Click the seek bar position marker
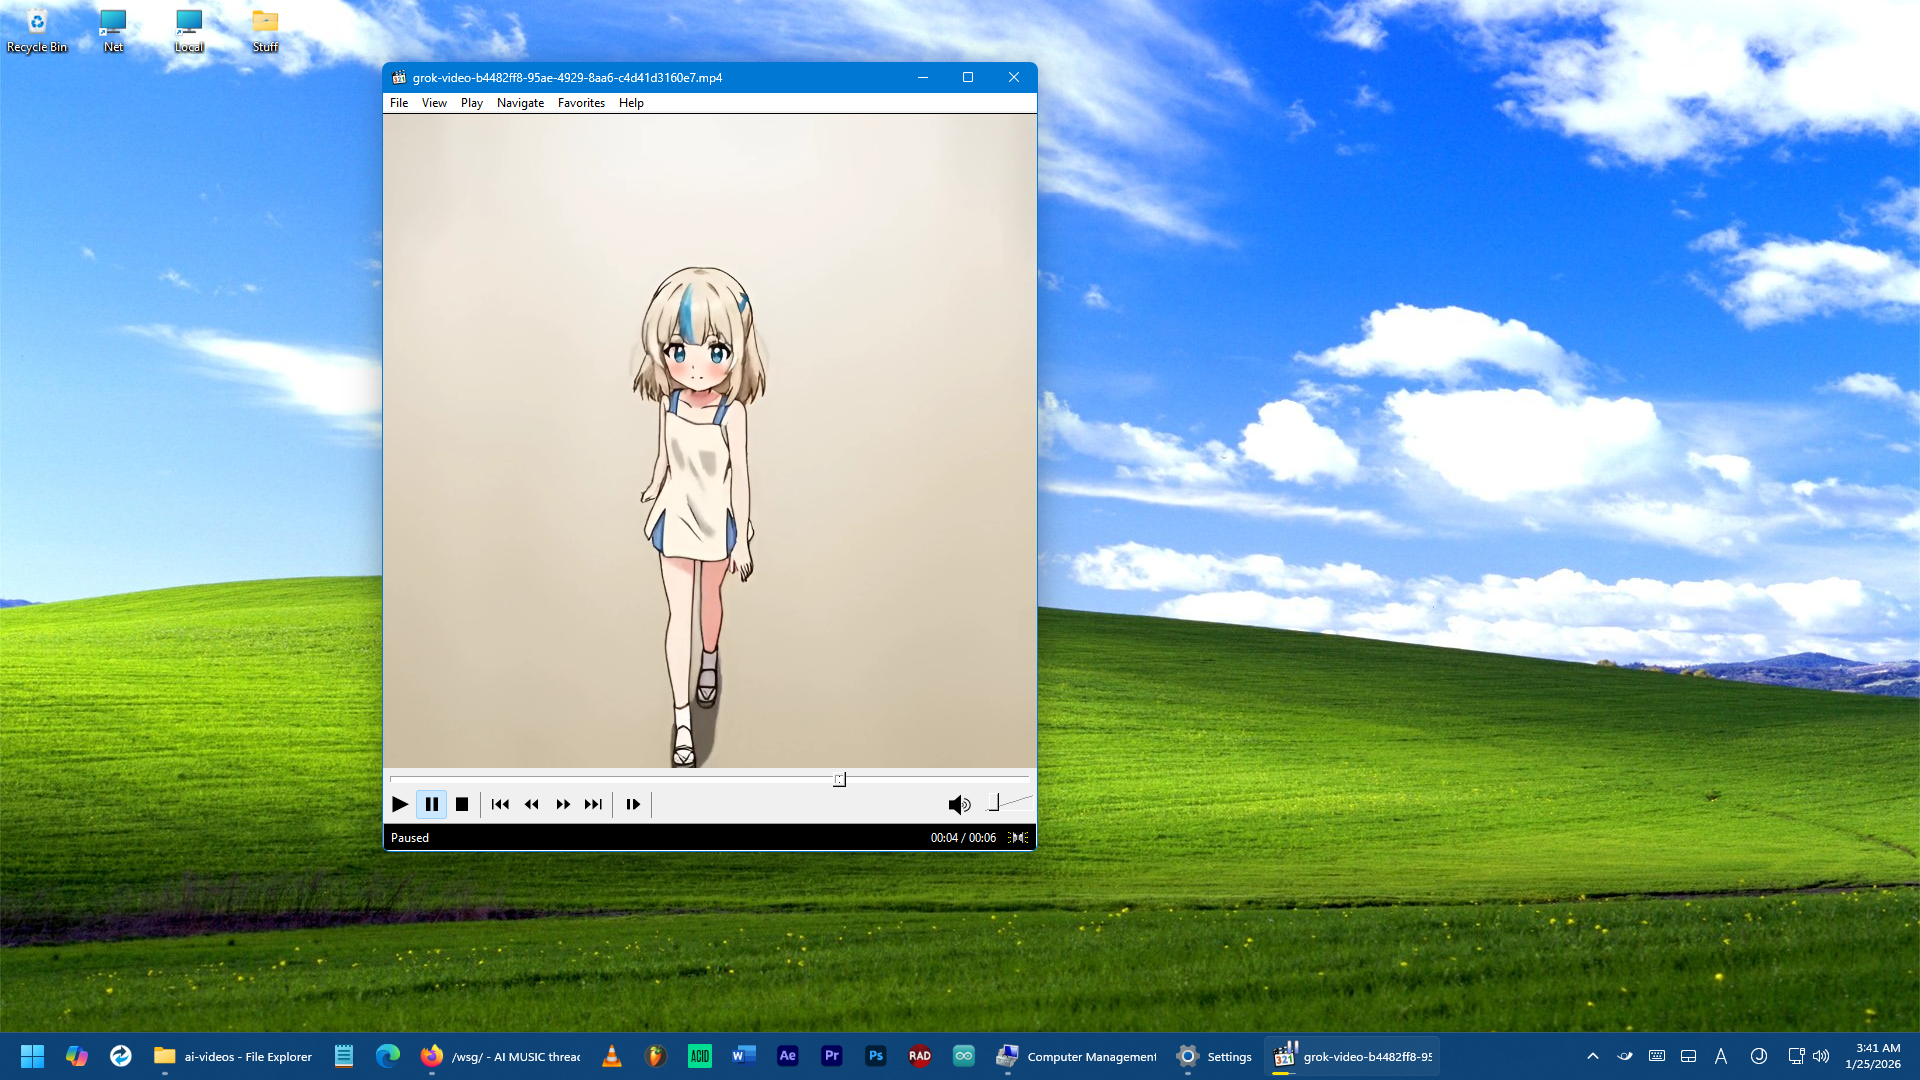Image resolution: width=1920 pixels, height=1080 pixels. tap(839, 779)
